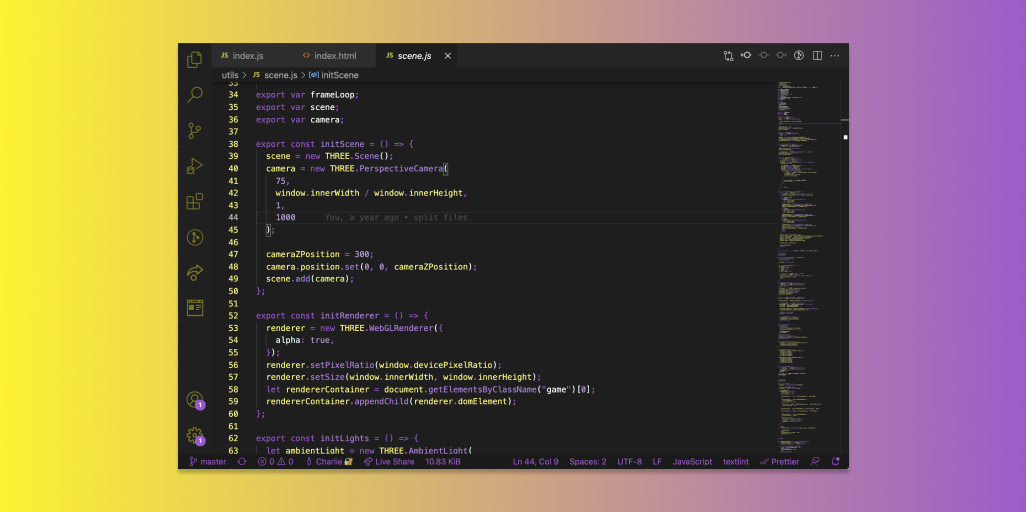Open the Explorer view in activity bar
Screen dimensions: 1026x512
point(194,60)
